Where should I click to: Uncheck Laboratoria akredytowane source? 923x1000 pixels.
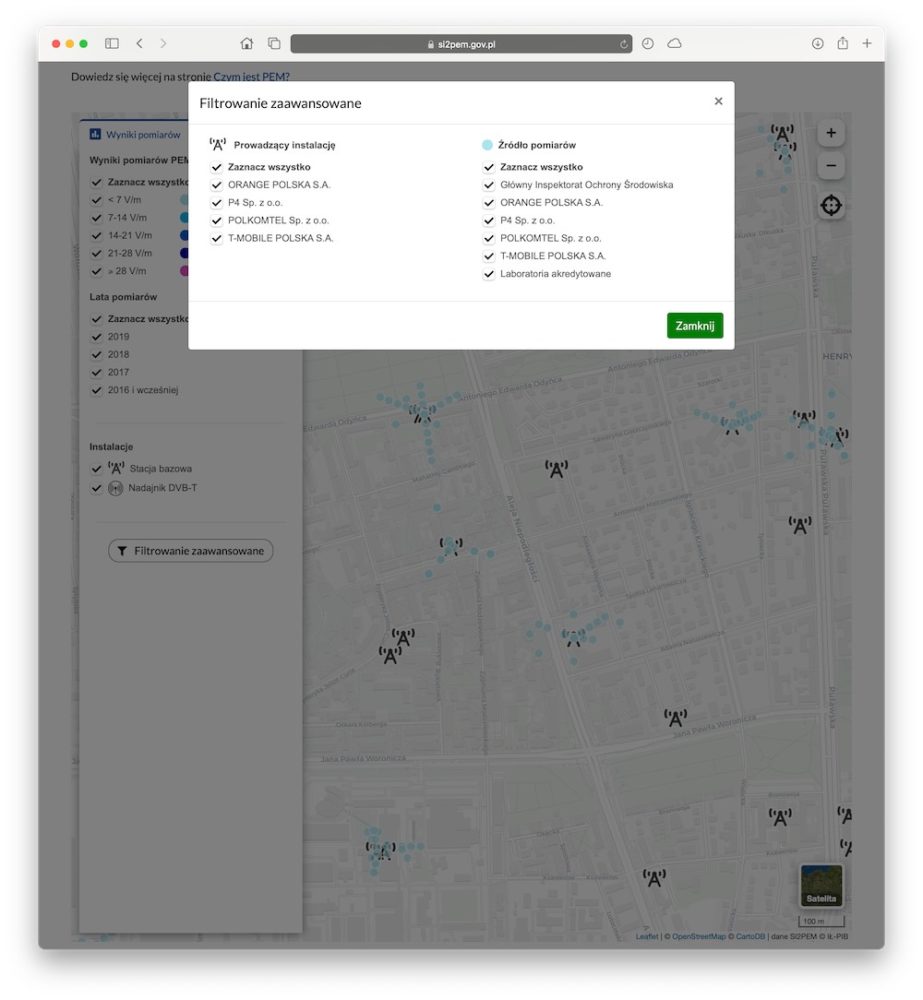click(489, 274)
